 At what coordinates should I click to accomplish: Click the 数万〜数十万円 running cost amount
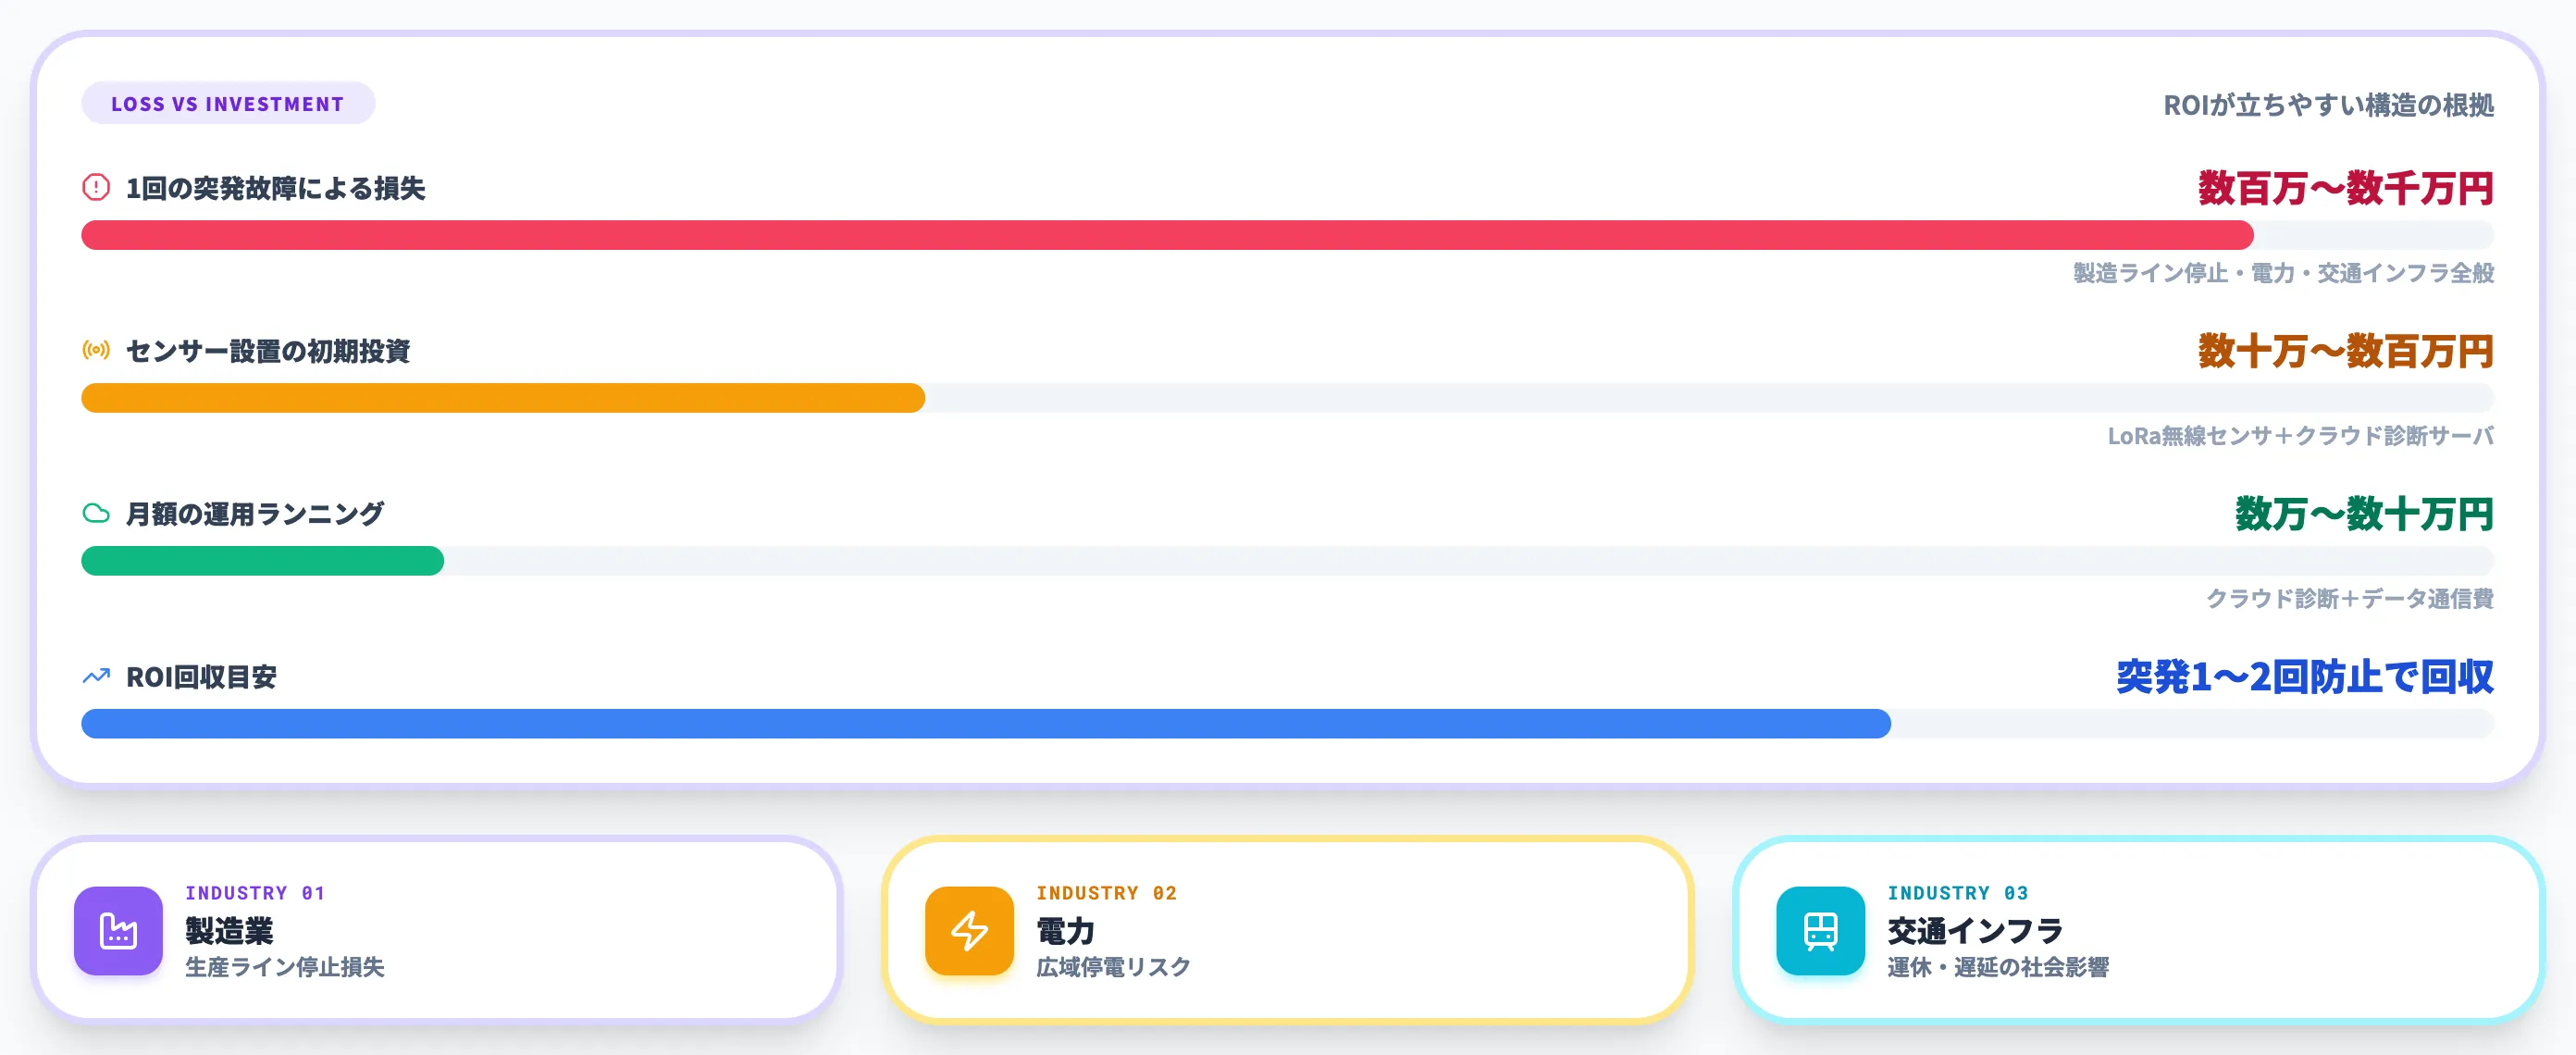click(x=2364, y=514)
